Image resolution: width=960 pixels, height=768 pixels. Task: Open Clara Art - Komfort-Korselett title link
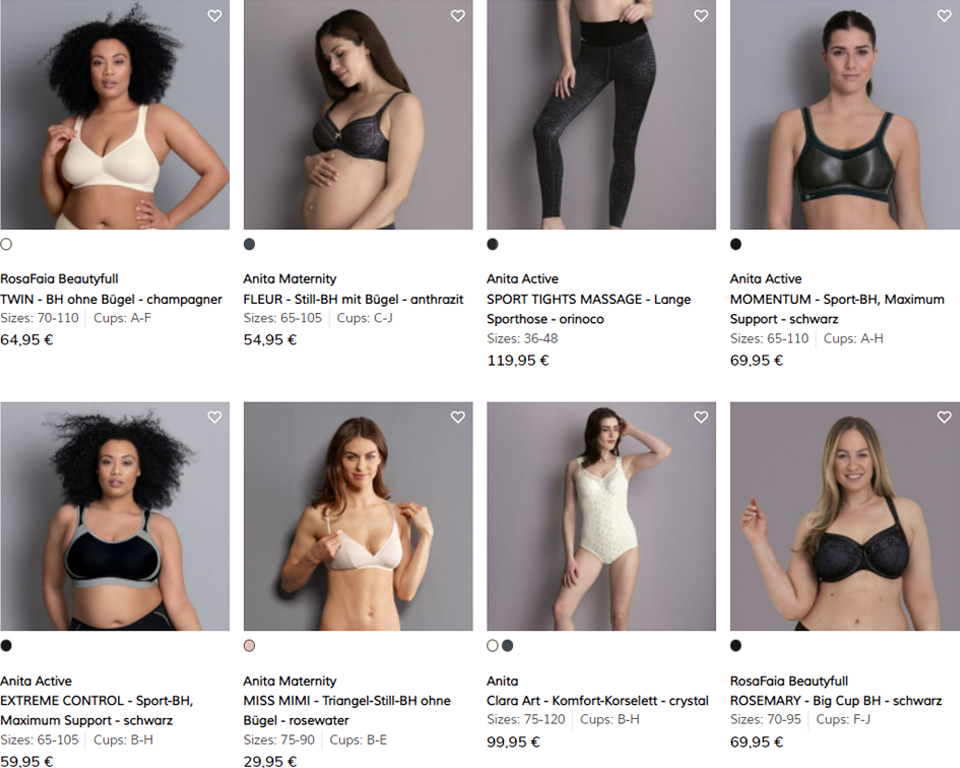598,701
